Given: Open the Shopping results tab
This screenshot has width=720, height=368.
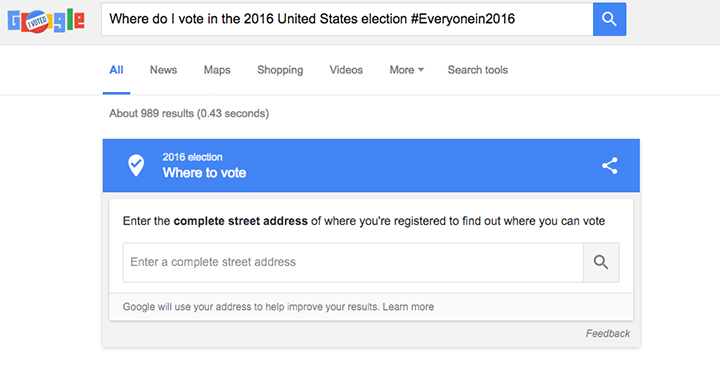Looking at the screenshot, I should click(x=280, y=70).
